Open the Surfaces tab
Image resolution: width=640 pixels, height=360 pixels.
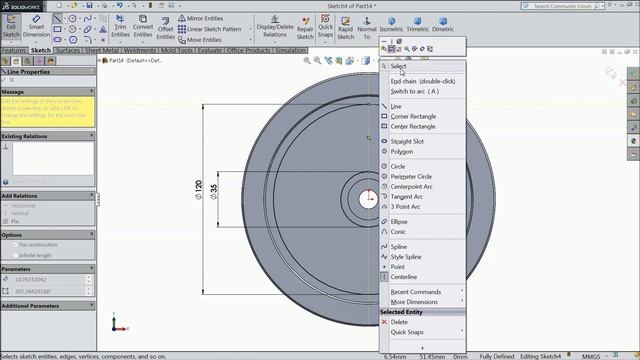[x=67, y=50]
